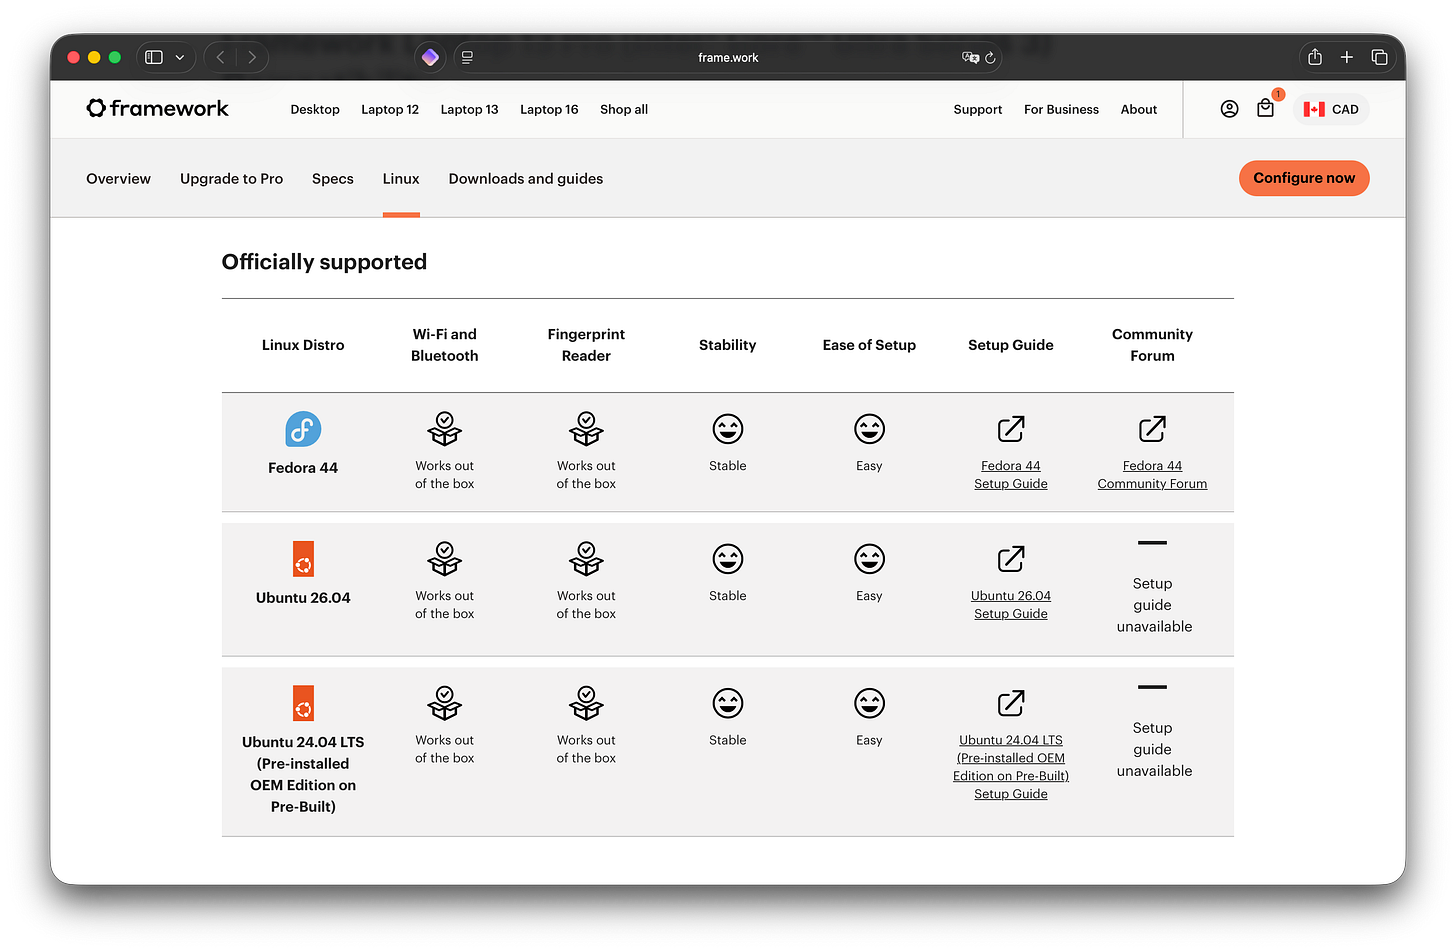This screenshot has width=1456, height=951.
Task: Click Ubuntu 26.04 Fingerprint Reader box icon
Action: (586, 559)
